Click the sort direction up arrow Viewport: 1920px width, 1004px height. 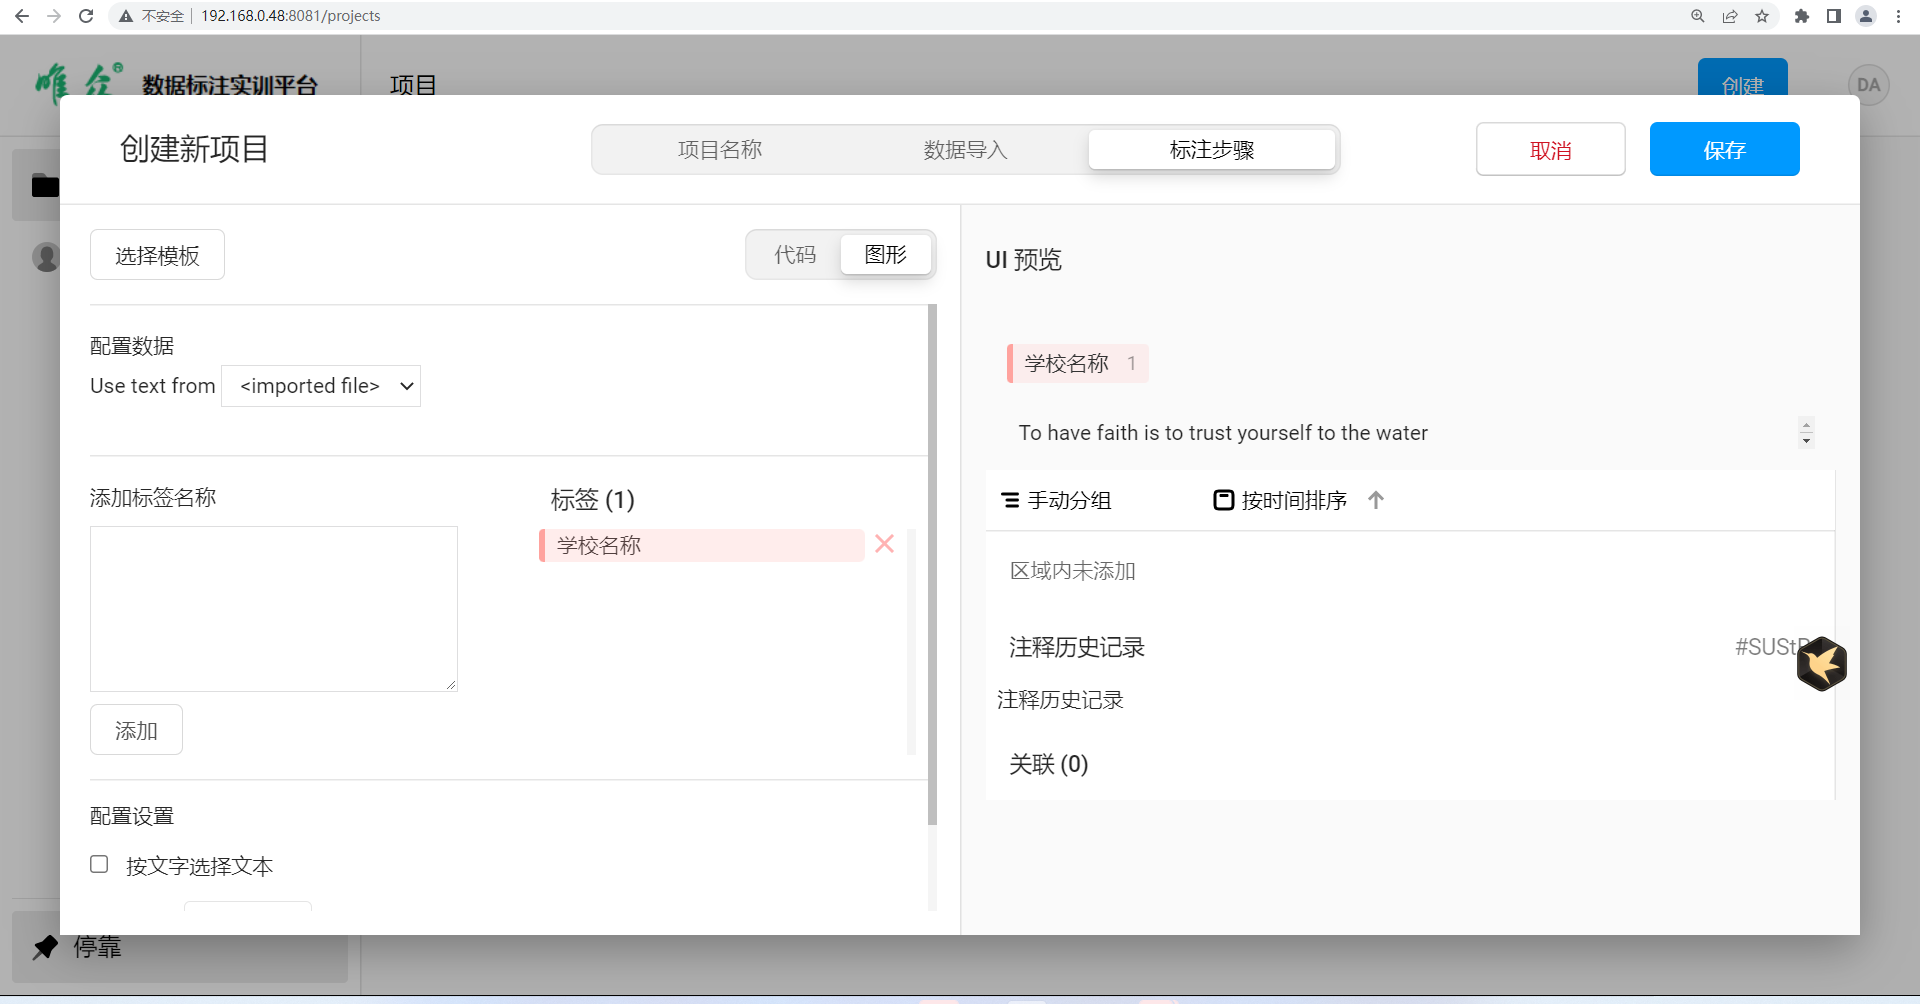1376,500
